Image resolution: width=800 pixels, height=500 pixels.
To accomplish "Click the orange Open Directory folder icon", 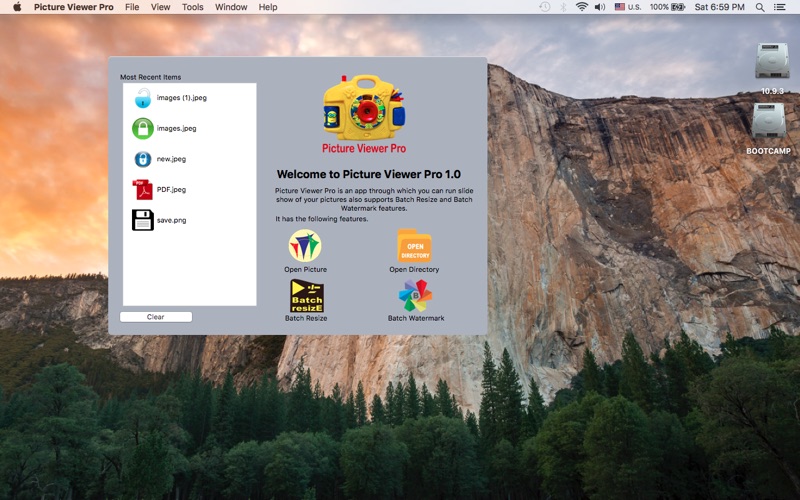I will point(414,245).
